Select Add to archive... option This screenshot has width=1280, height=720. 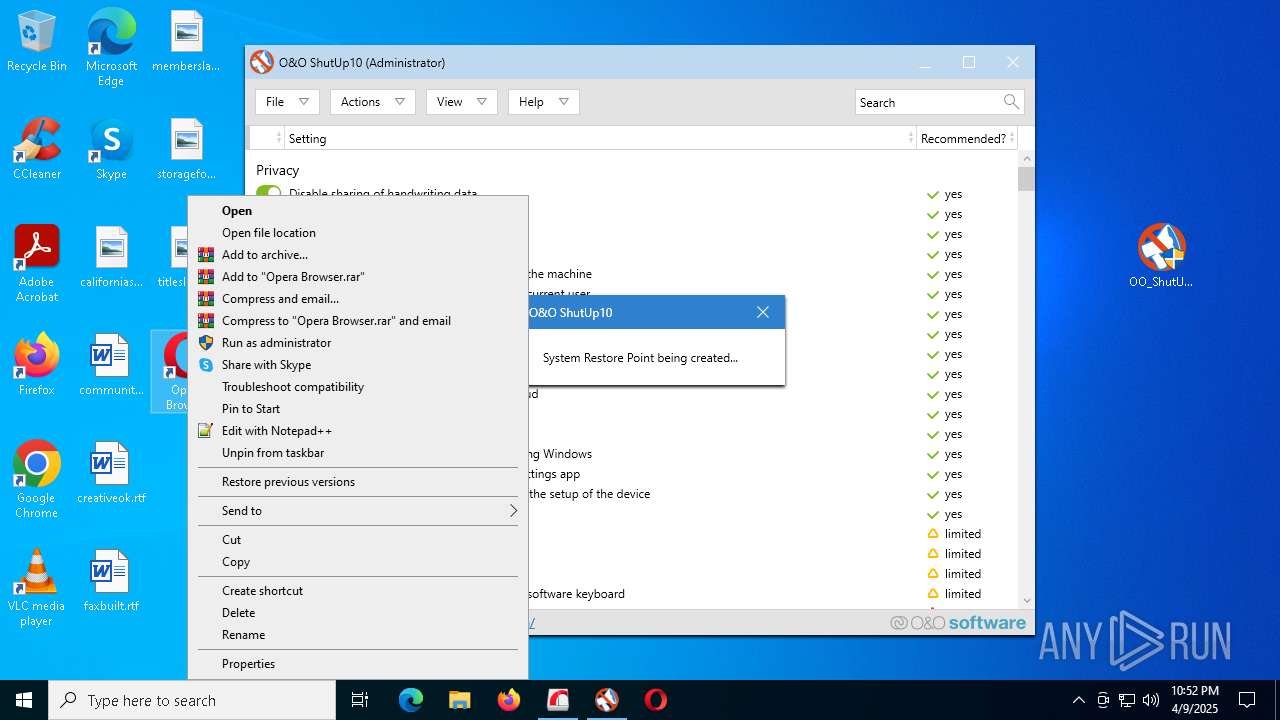[358, 255]
